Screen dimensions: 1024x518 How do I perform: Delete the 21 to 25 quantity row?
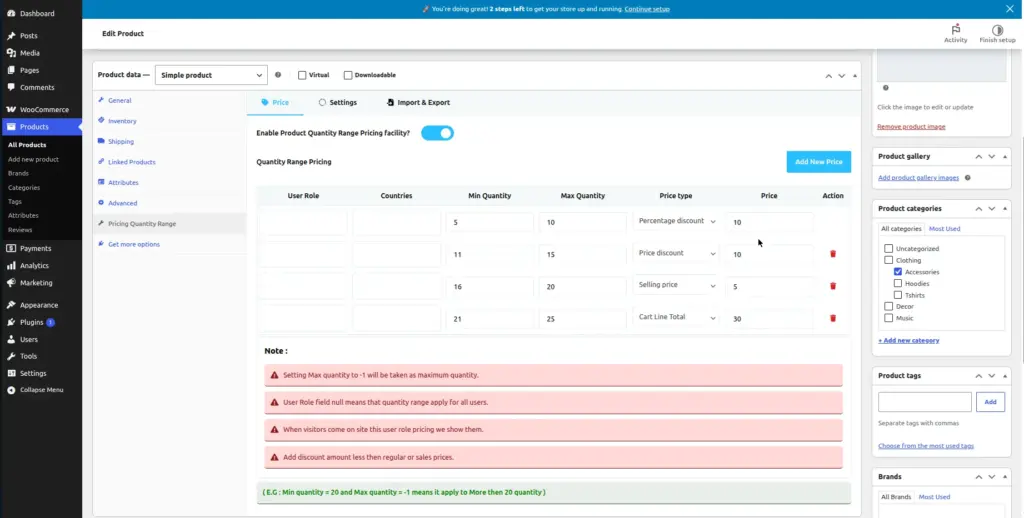pyautogui.click(x=833, y=318)
